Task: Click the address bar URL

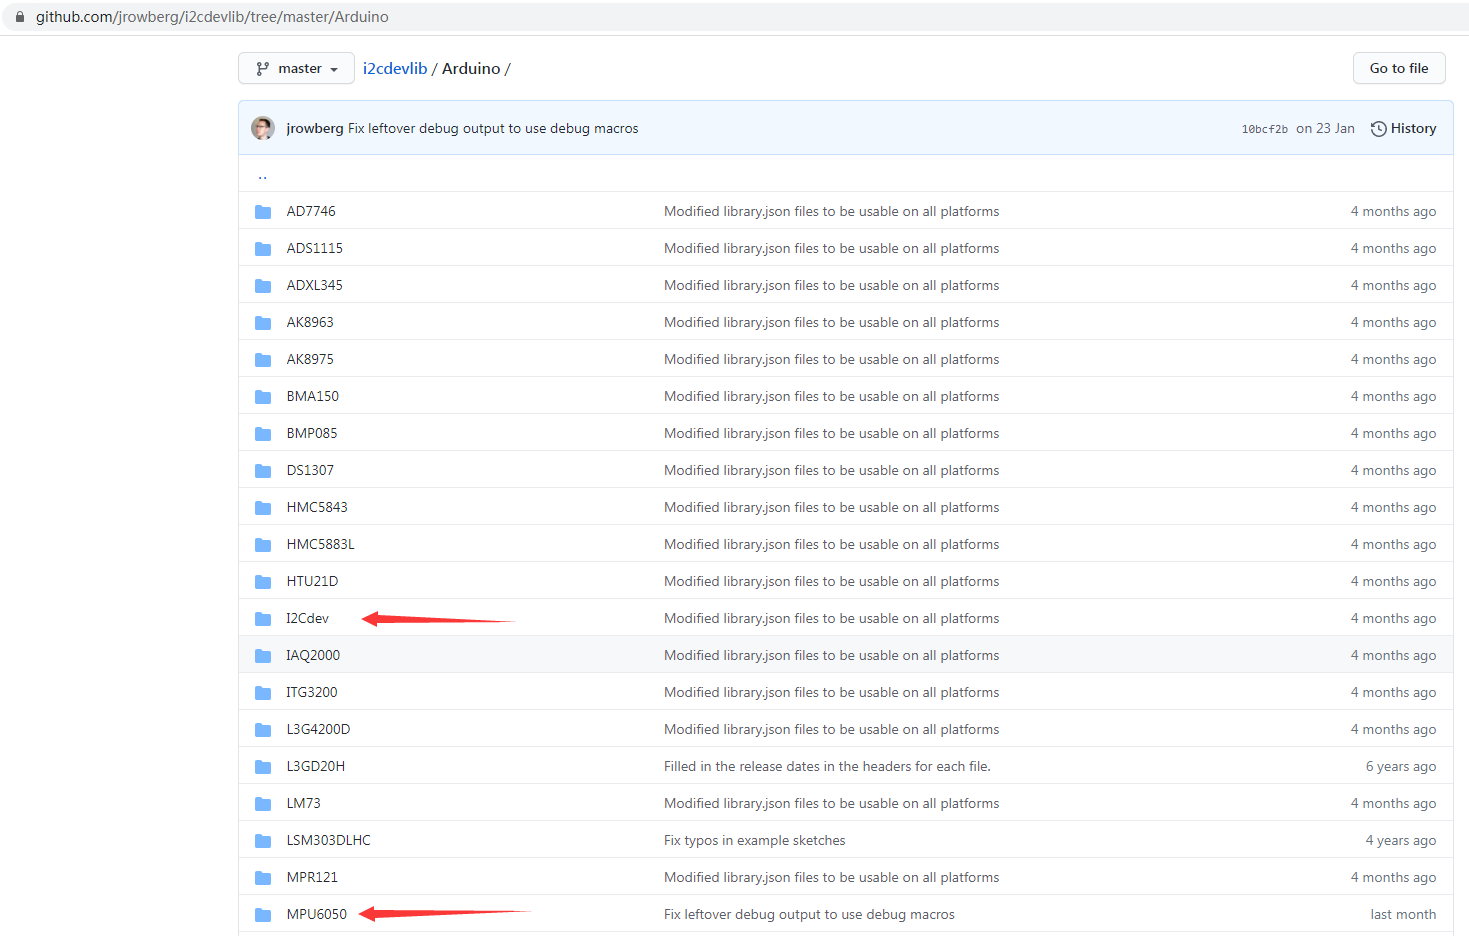Action: pos(212,17)
